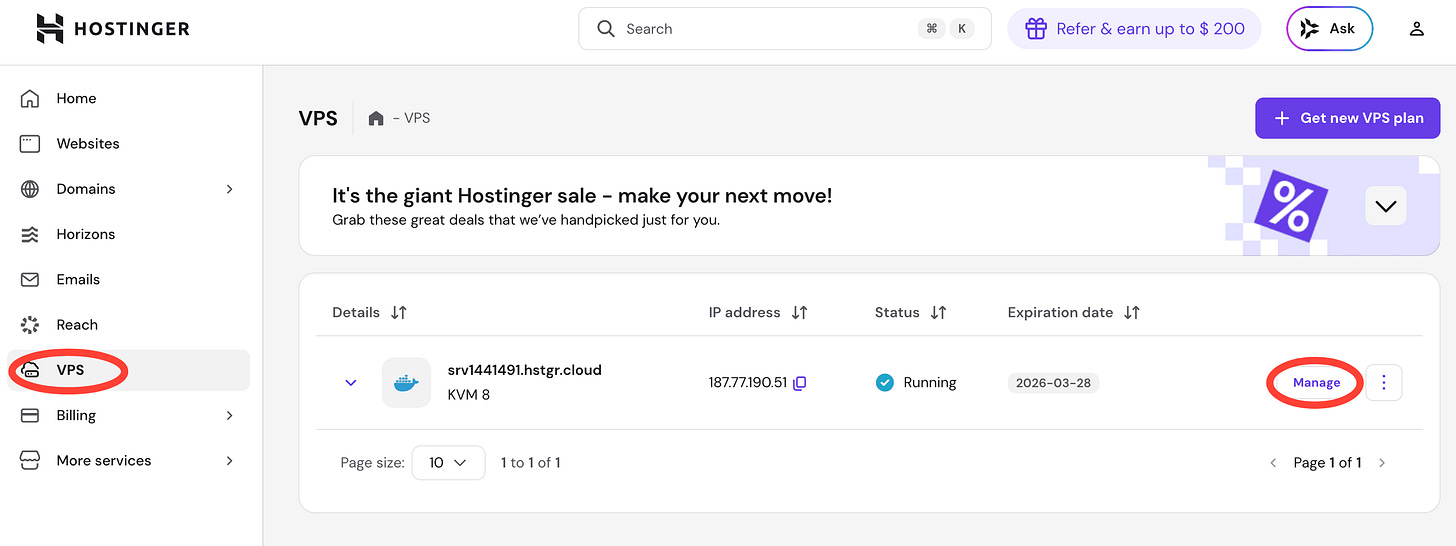The height and width of the screenshot is (546, 1456).
Task: Sort table by Expiration date column
Action: coord(1131,312)
